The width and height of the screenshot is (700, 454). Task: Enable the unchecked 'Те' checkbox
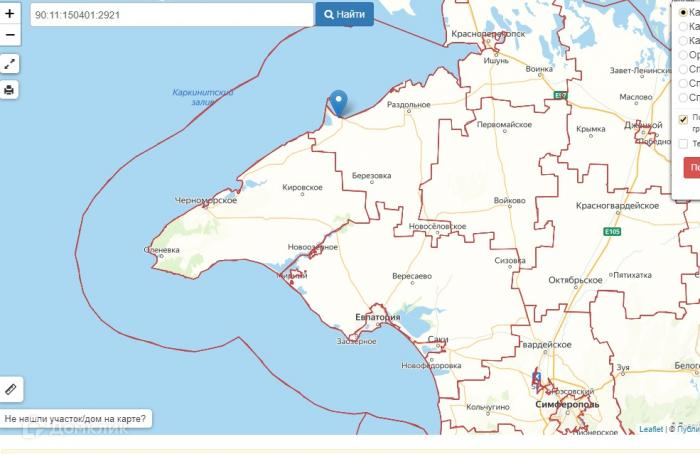pos(683,143)
